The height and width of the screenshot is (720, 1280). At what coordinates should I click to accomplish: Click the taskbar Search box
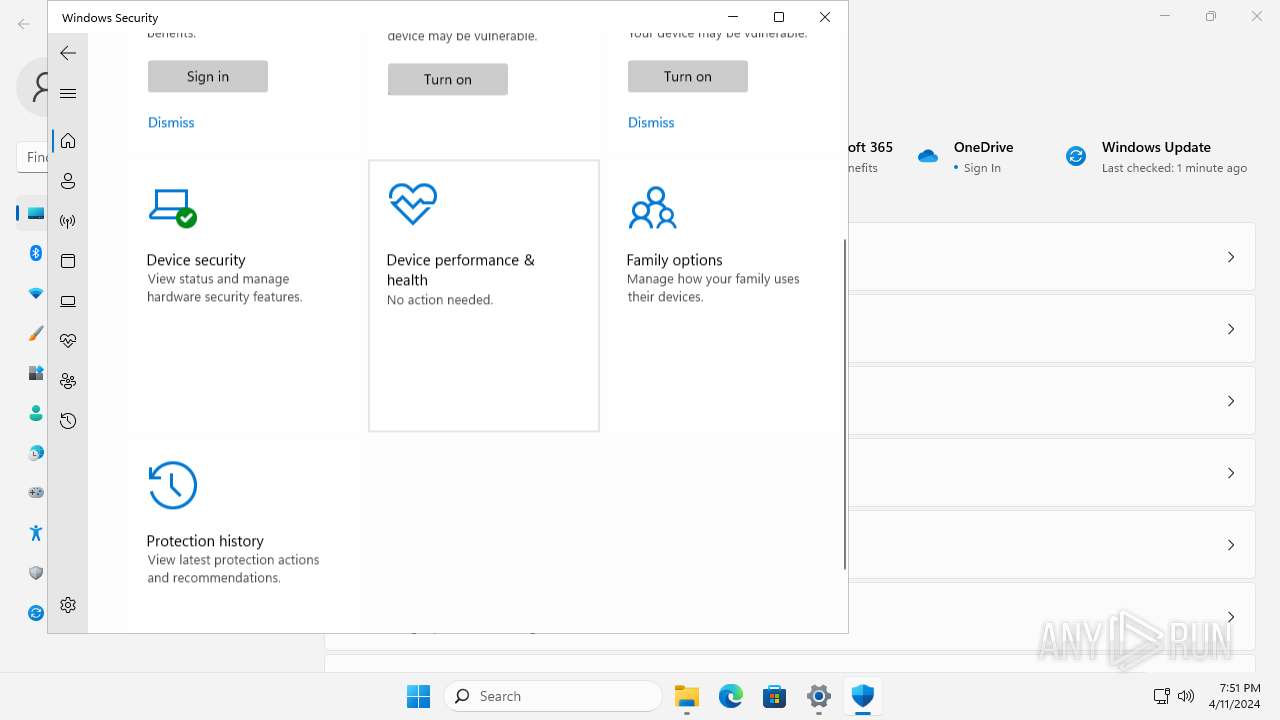coord(553,696)
